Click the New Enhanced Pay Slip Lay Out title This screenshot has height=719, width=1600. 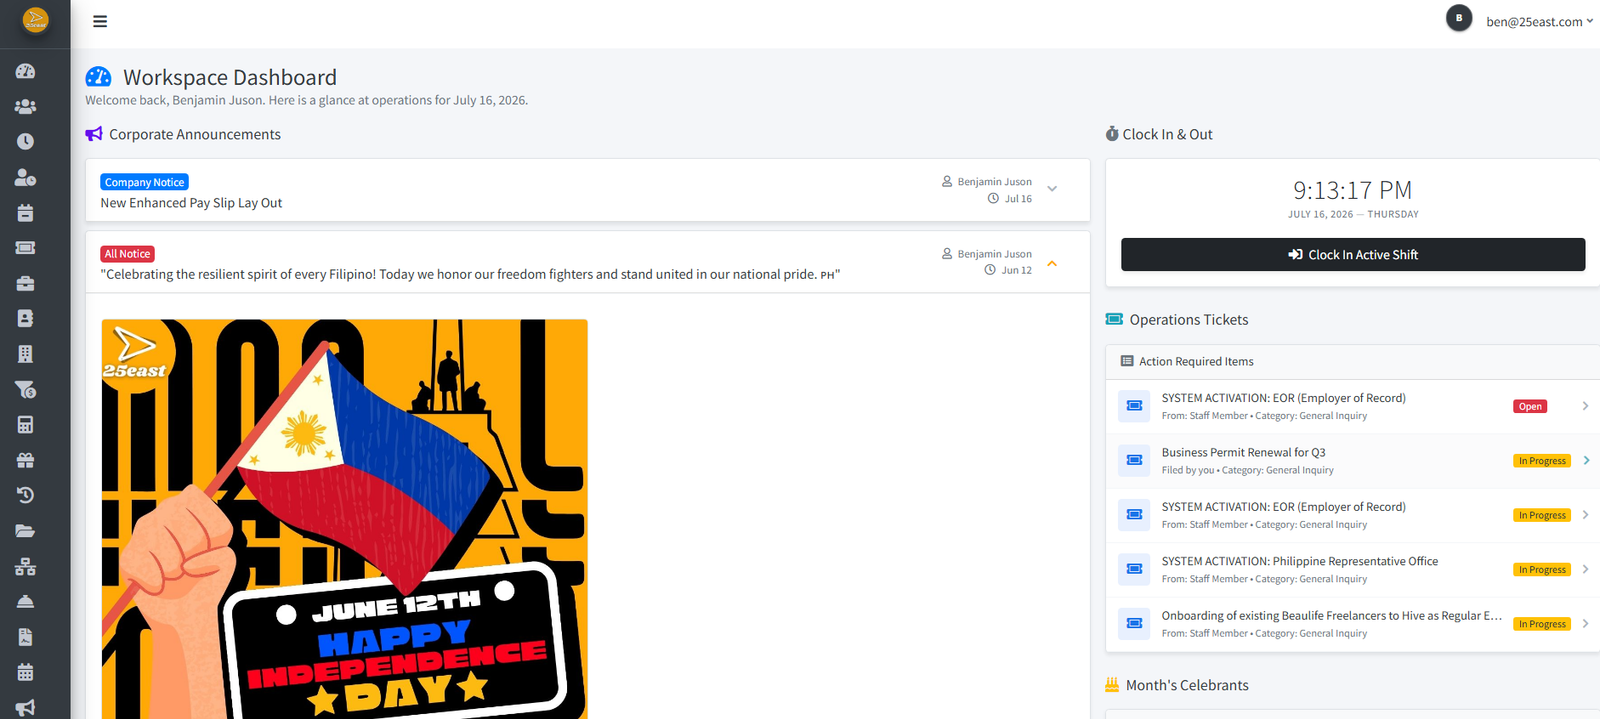191,203
